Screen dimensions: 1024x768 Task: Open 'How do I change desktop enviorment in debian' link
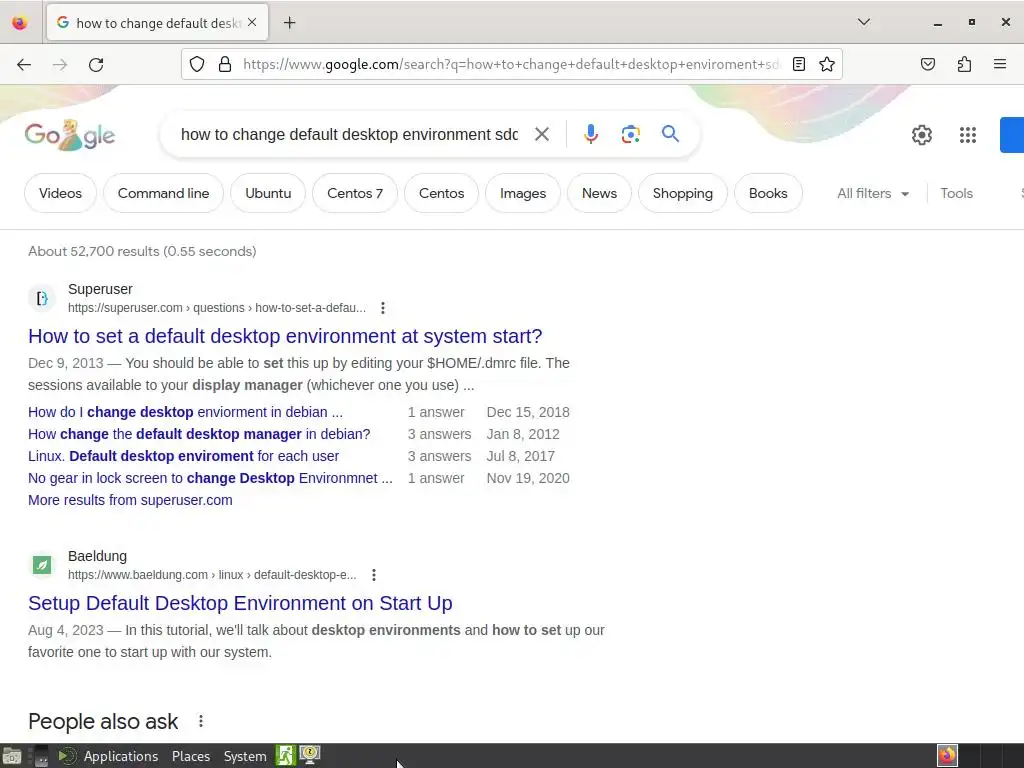tap(185, 412)
